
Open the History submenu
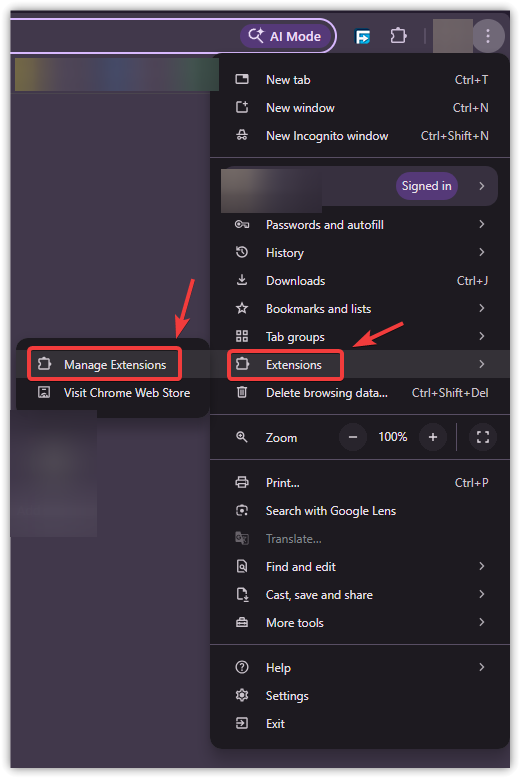coord(360,253)
